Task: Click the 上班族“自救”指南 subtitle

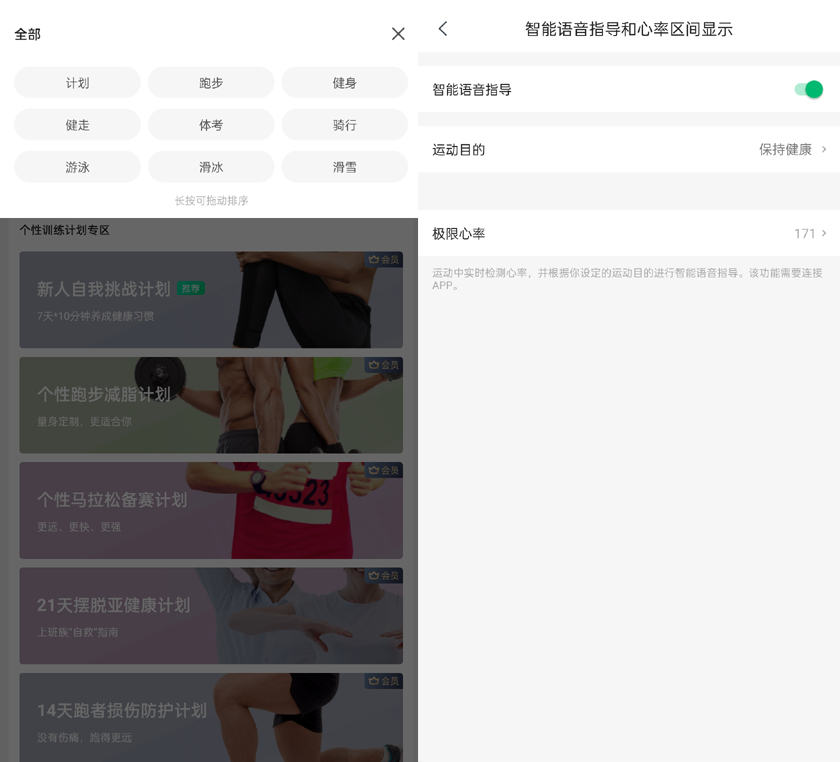Action: [x=78, y=632]
